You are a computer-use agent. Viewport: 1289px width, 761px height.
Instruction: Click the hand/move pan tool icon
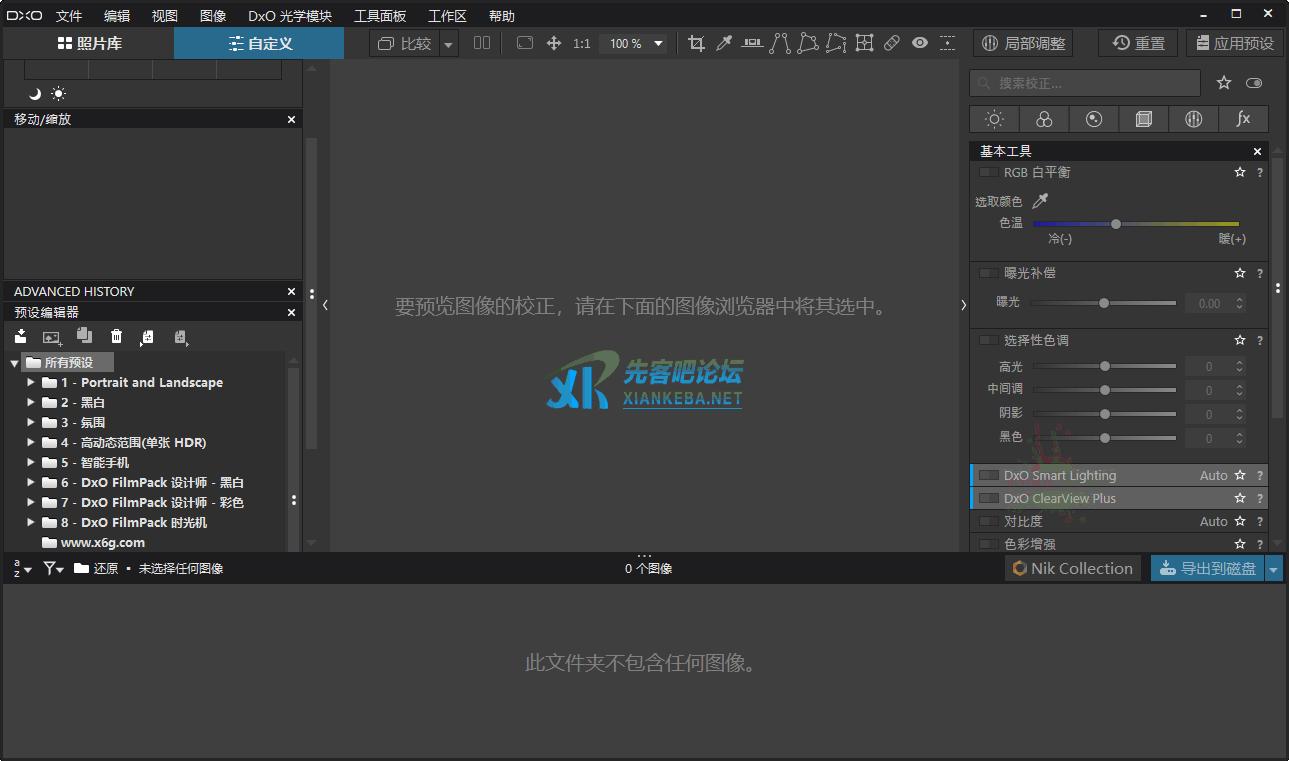553,43
